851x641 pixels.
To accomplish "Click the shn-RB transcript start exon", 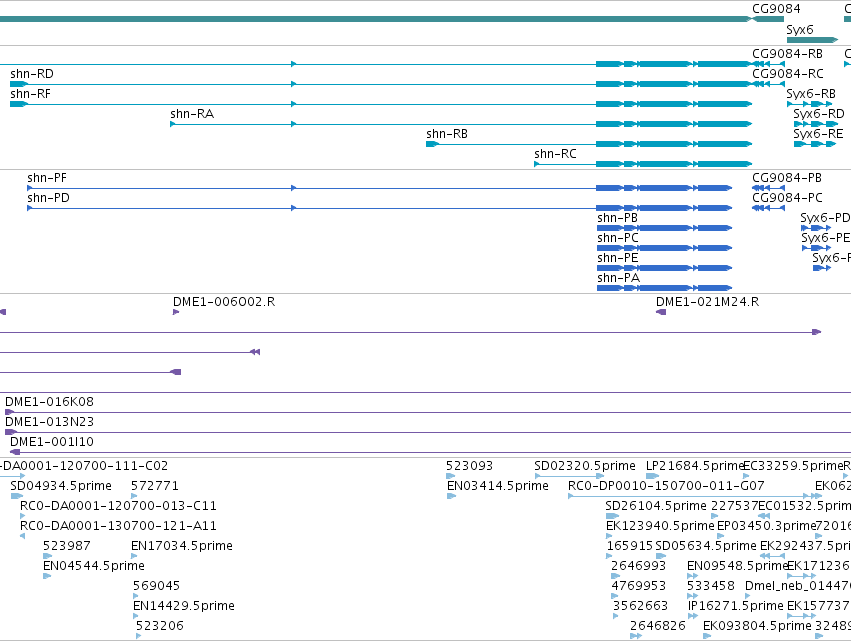I will [x=433, y=144].
